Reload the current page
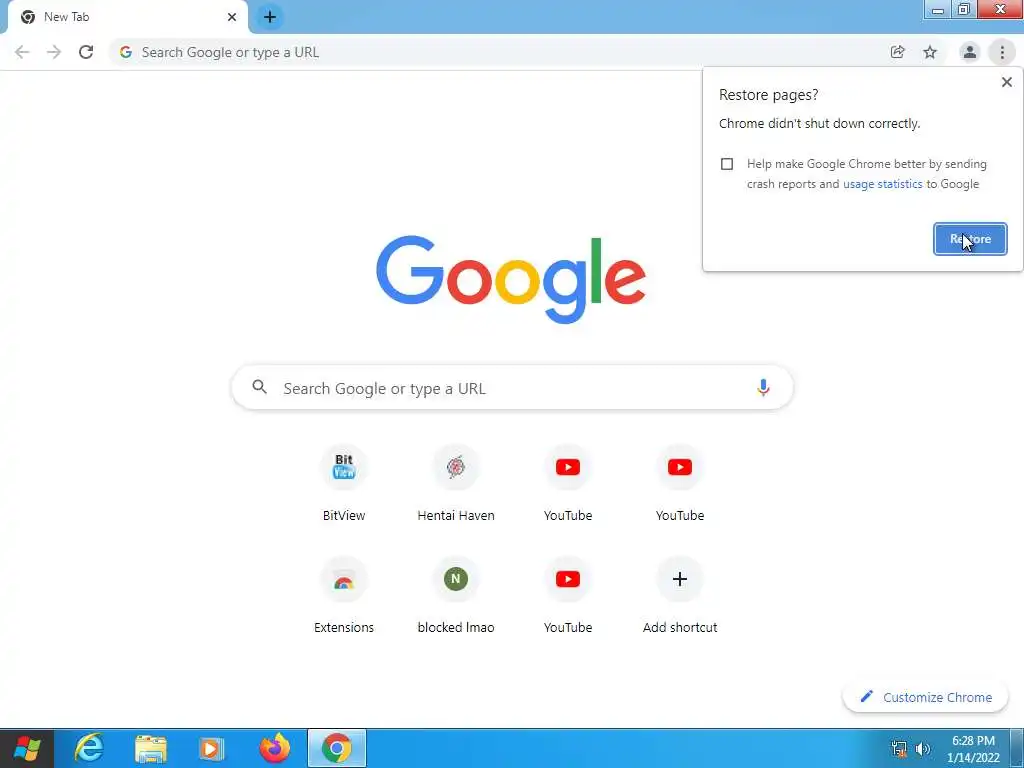The height and width of the screenshot is (768, 1024). pyautogui.click(x=86, y=52)
